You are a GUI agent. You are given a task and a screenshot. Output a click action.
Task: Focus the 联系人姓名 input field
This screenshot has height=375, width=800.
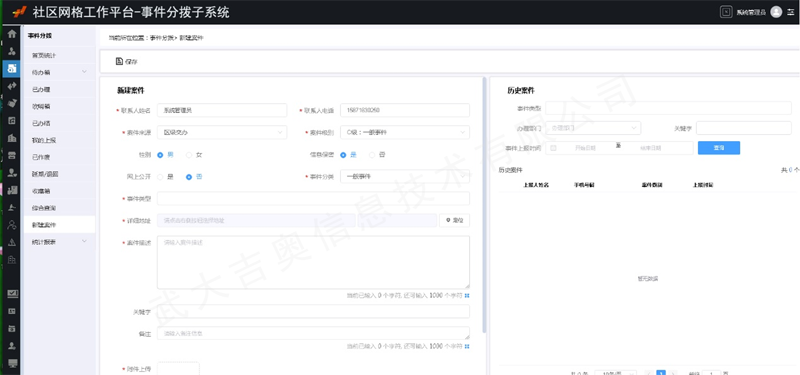(x=221, y=110)
